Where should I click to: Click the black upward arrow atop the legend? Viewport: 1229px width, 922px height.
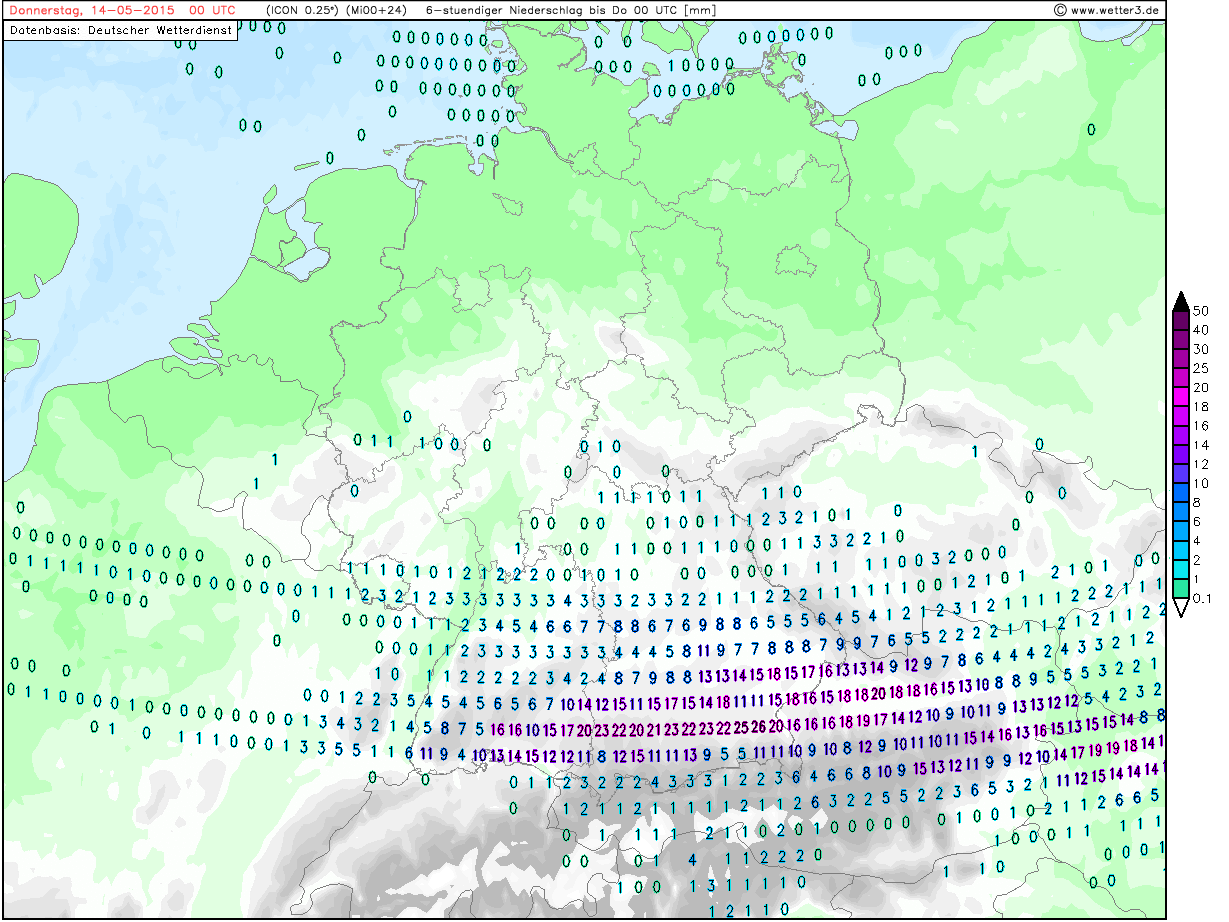[1180, 300]
